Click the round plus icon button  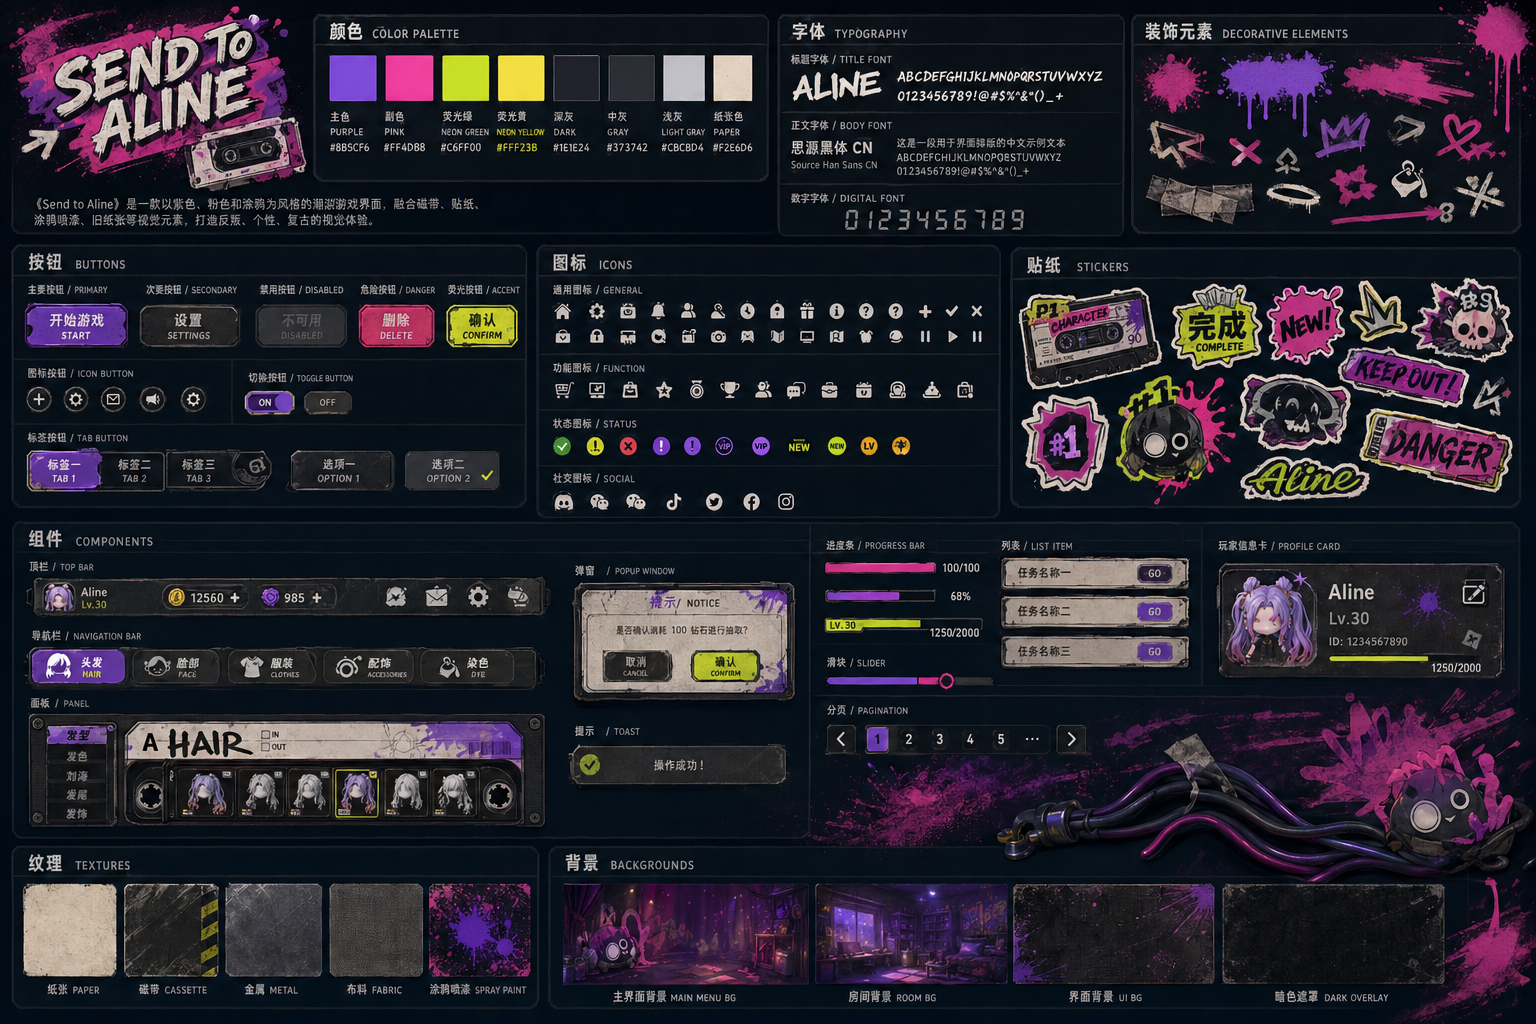point(39,400)
